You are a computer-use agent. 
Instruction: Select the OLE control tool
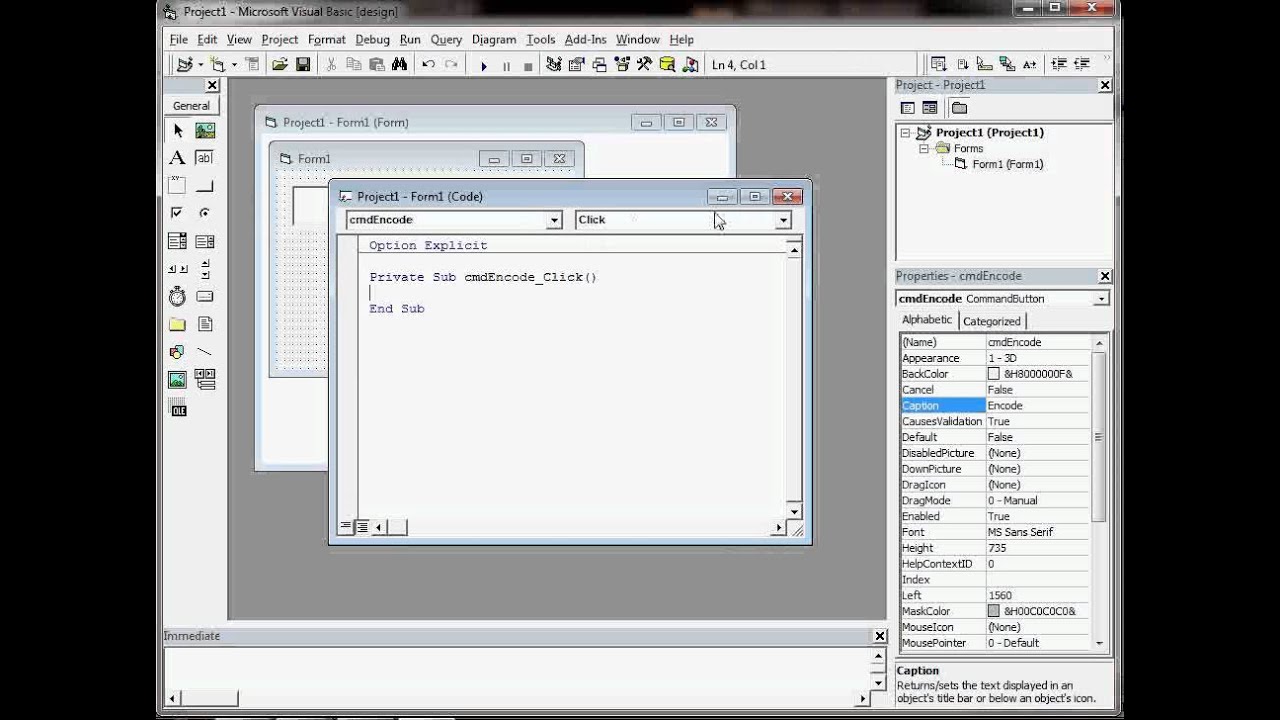(178, 408)
